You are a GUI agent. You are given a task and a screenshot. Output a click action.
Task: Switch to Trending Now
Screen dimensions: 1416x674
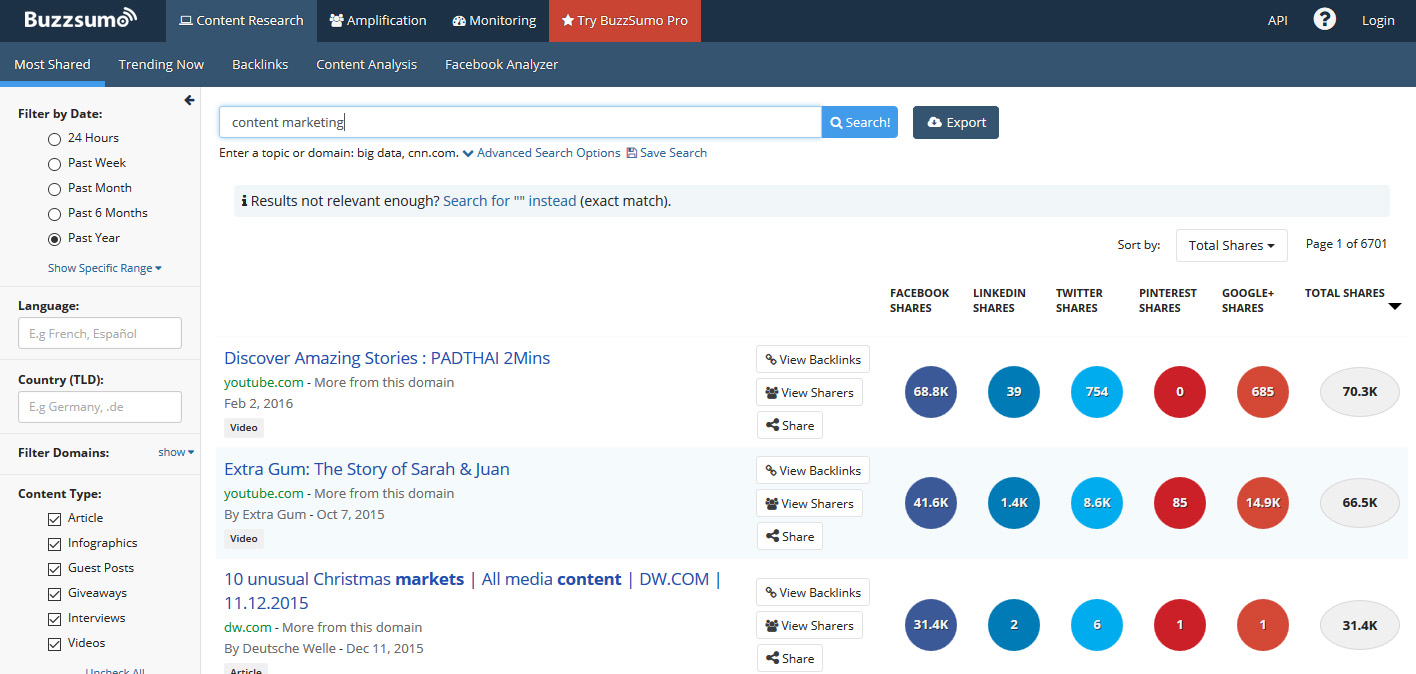tap(161, 64)
